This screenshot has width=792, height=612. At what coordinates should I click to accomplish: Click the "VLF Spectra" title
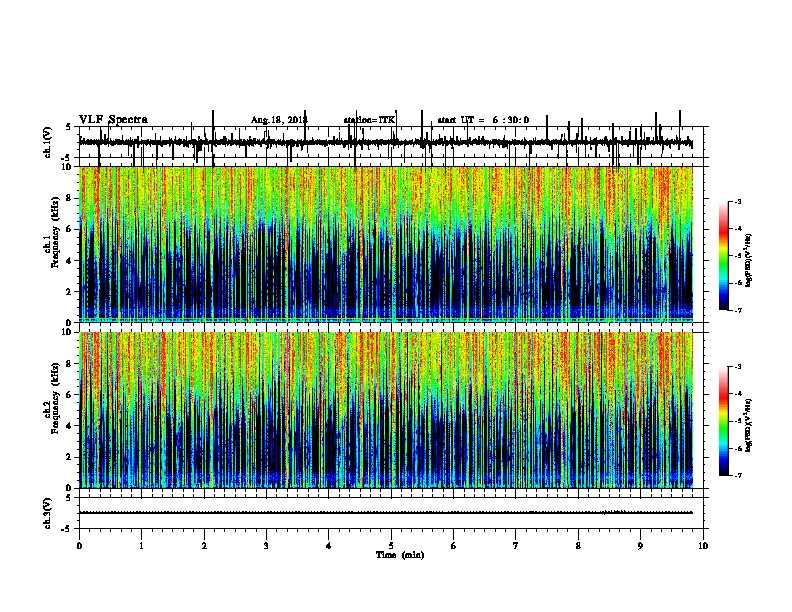click(113, 120)
